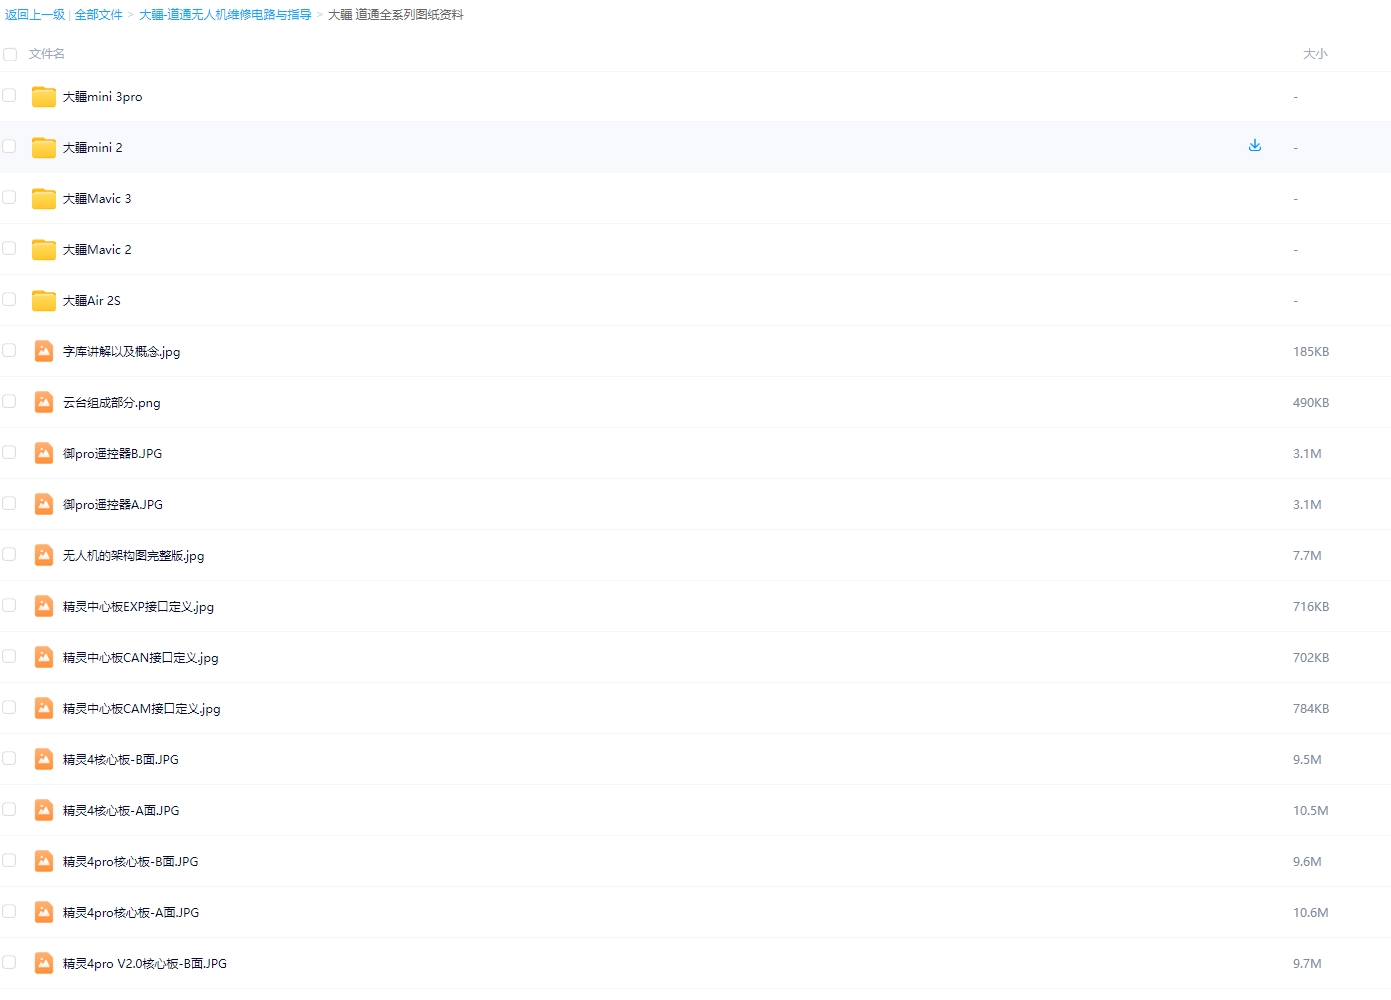Open file name 精灵4pro核心板-A面.JPG
1391x1000 pixels.
pos(131,913)
